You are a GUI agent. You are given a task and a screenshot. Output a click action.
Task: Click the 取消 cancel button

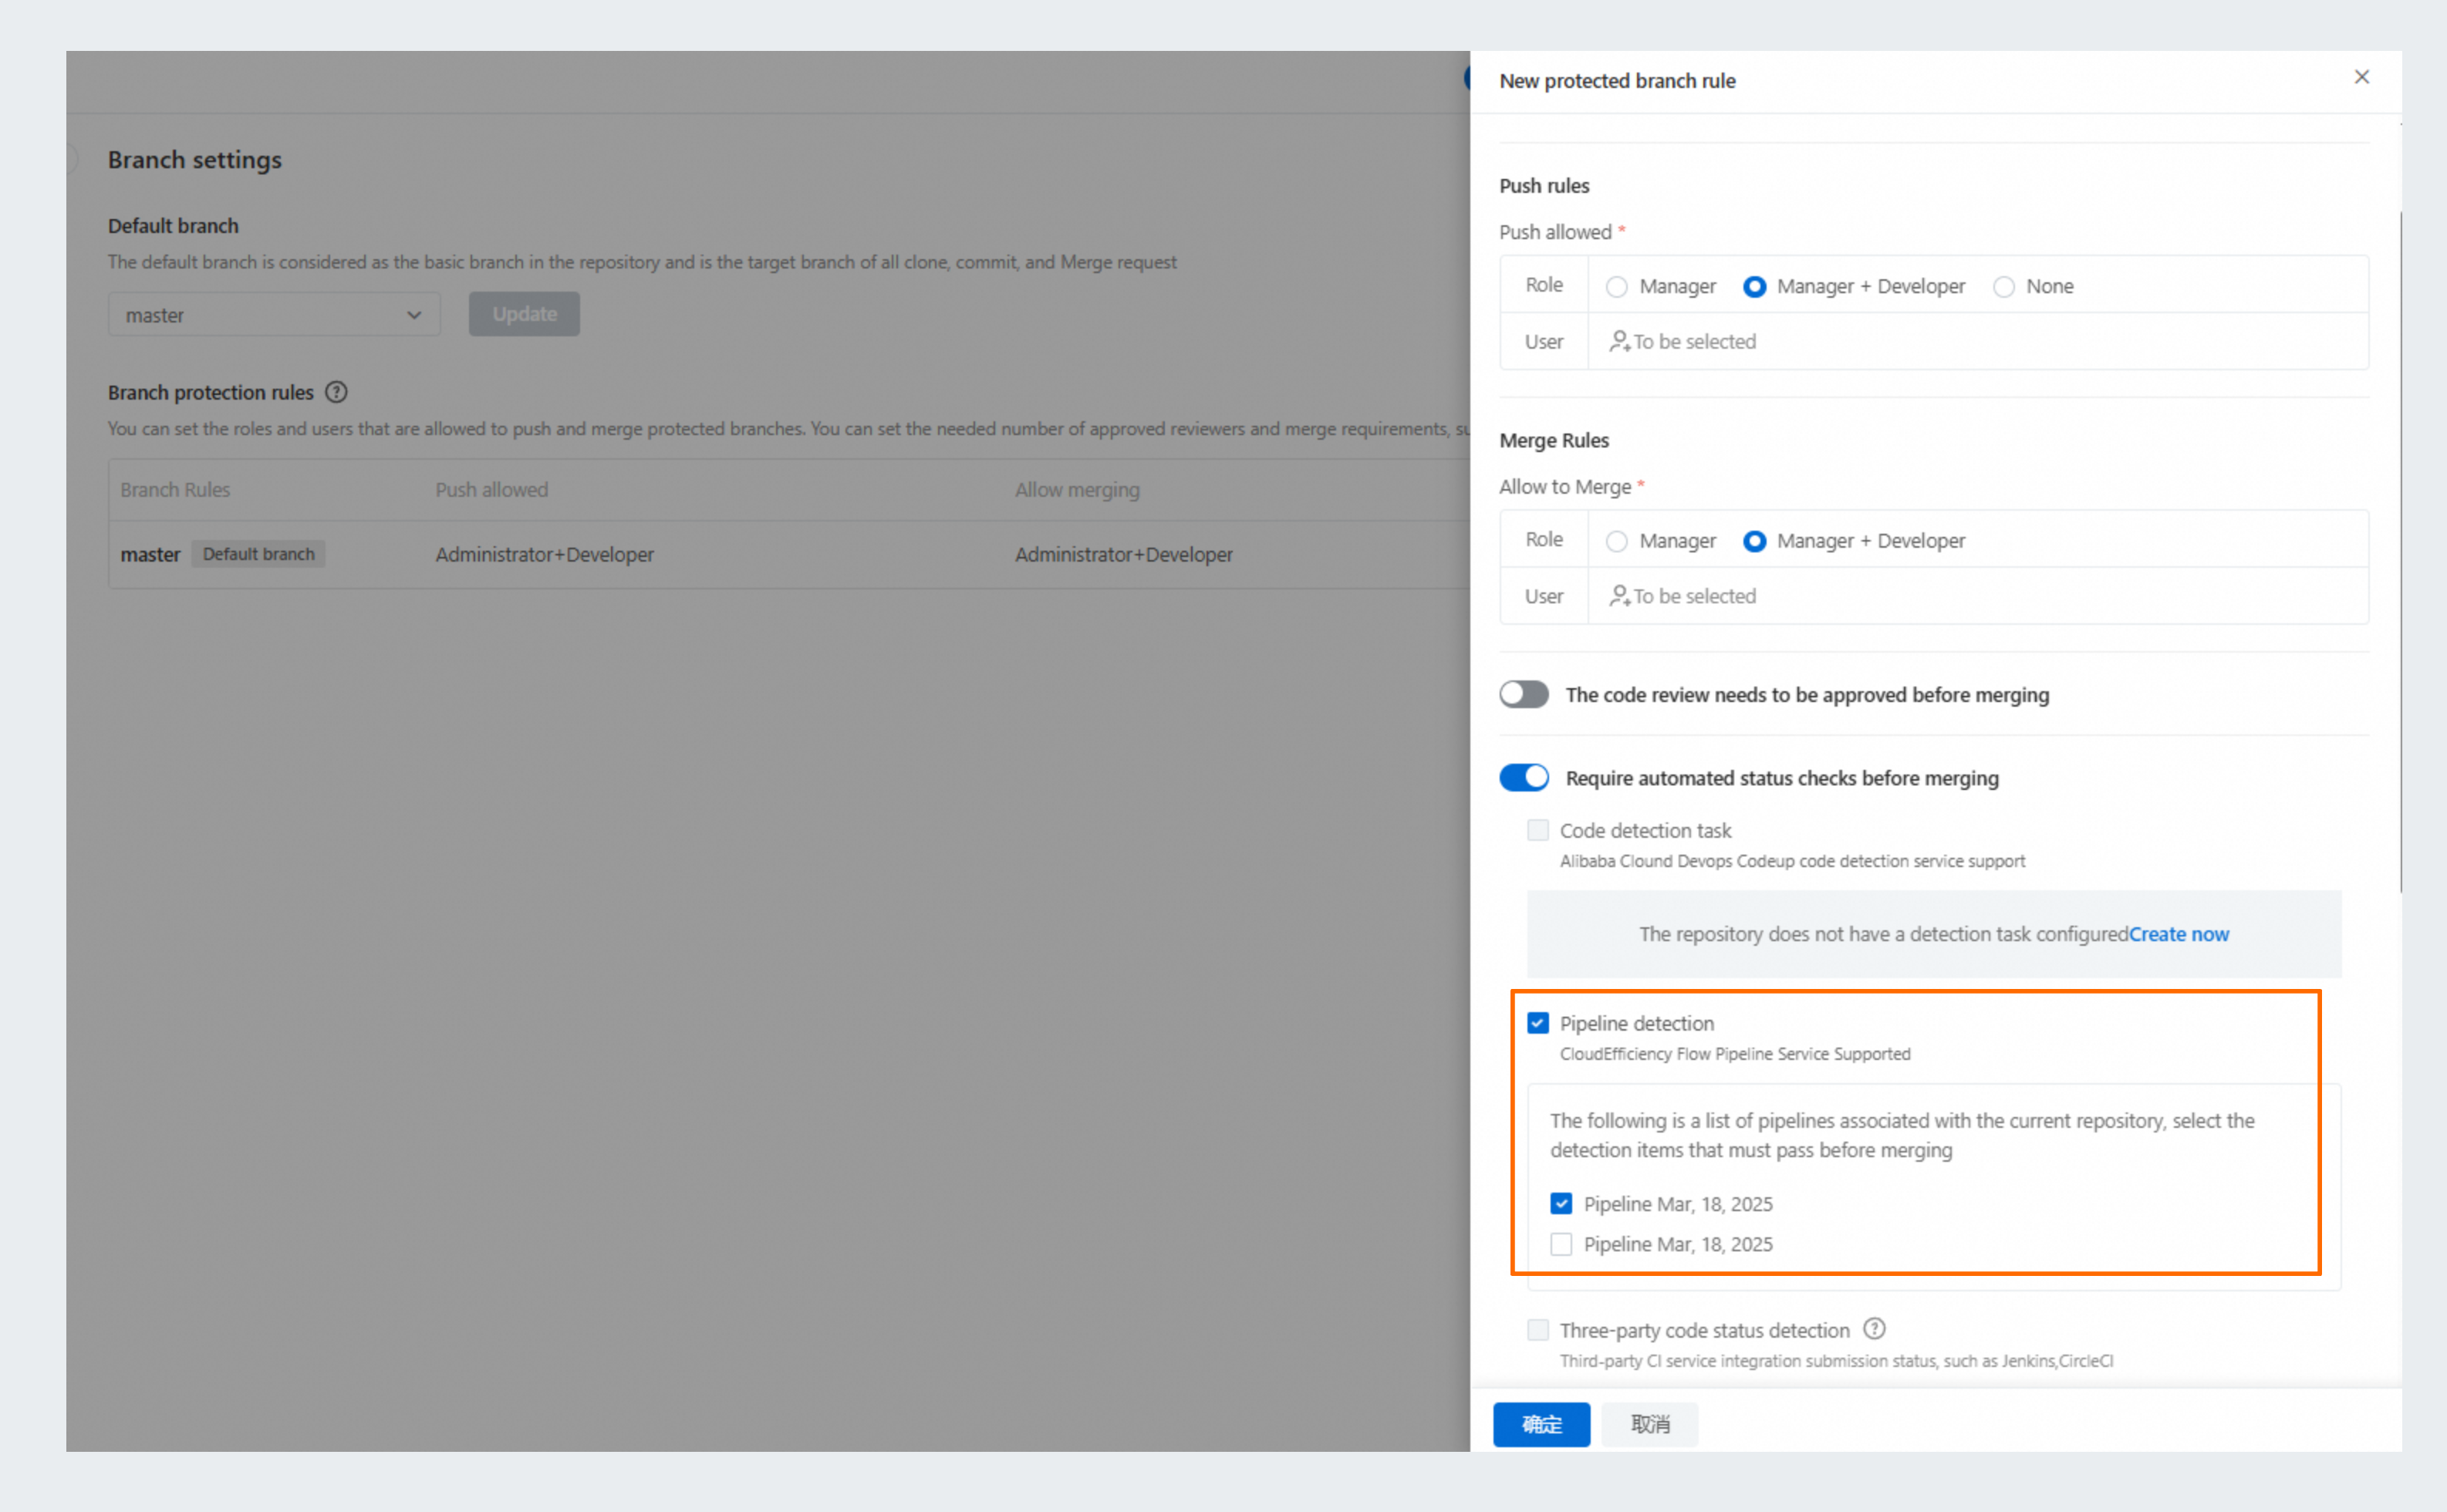tap(1649, 1424)
